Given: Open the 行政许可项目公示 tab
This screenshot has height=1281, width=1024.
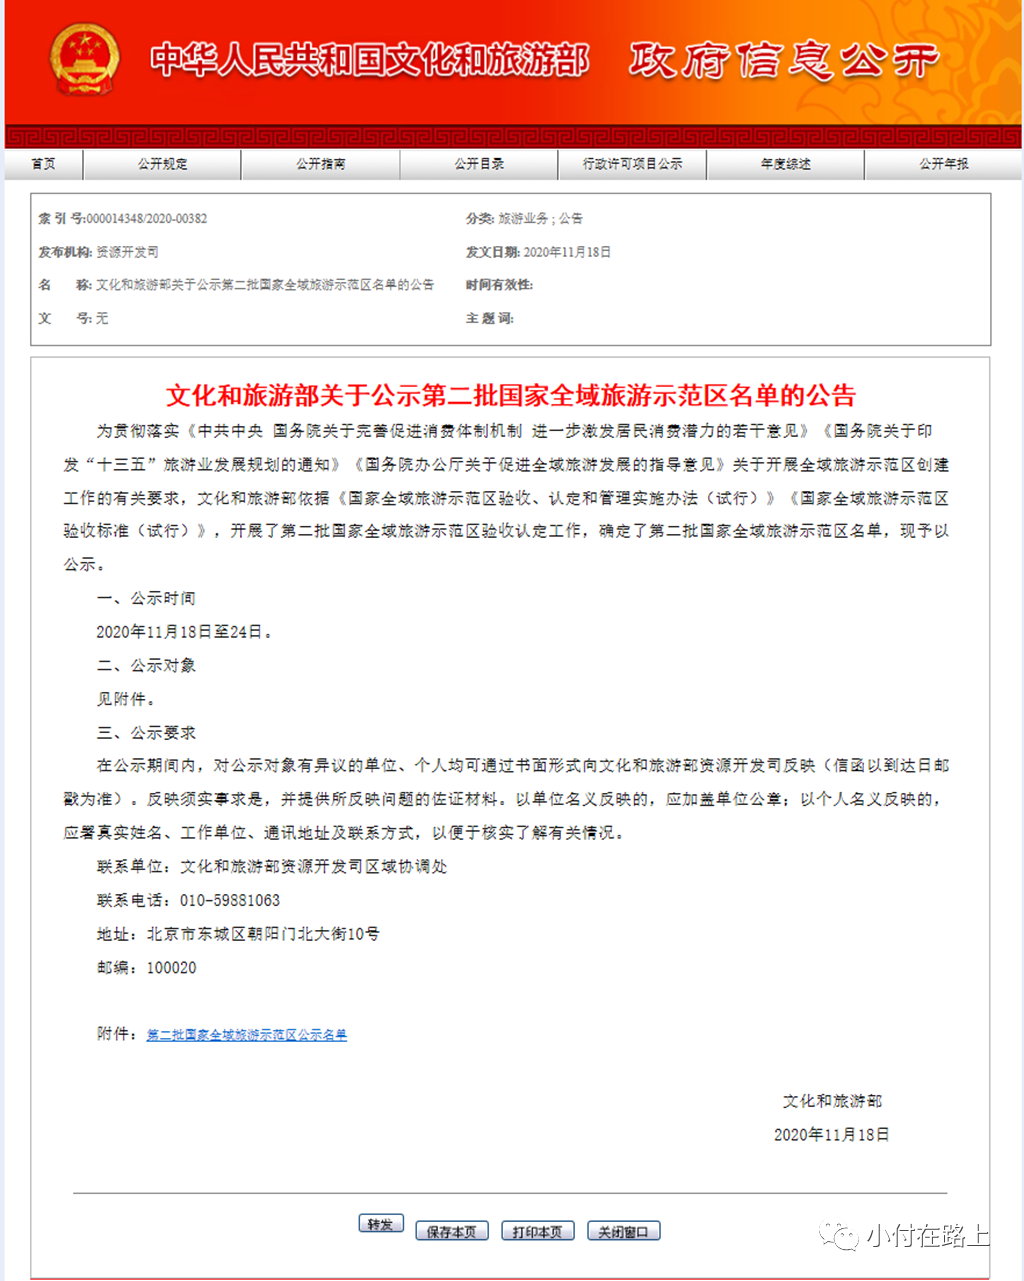Looking at the screenshot, I should (x=632, y=164).
